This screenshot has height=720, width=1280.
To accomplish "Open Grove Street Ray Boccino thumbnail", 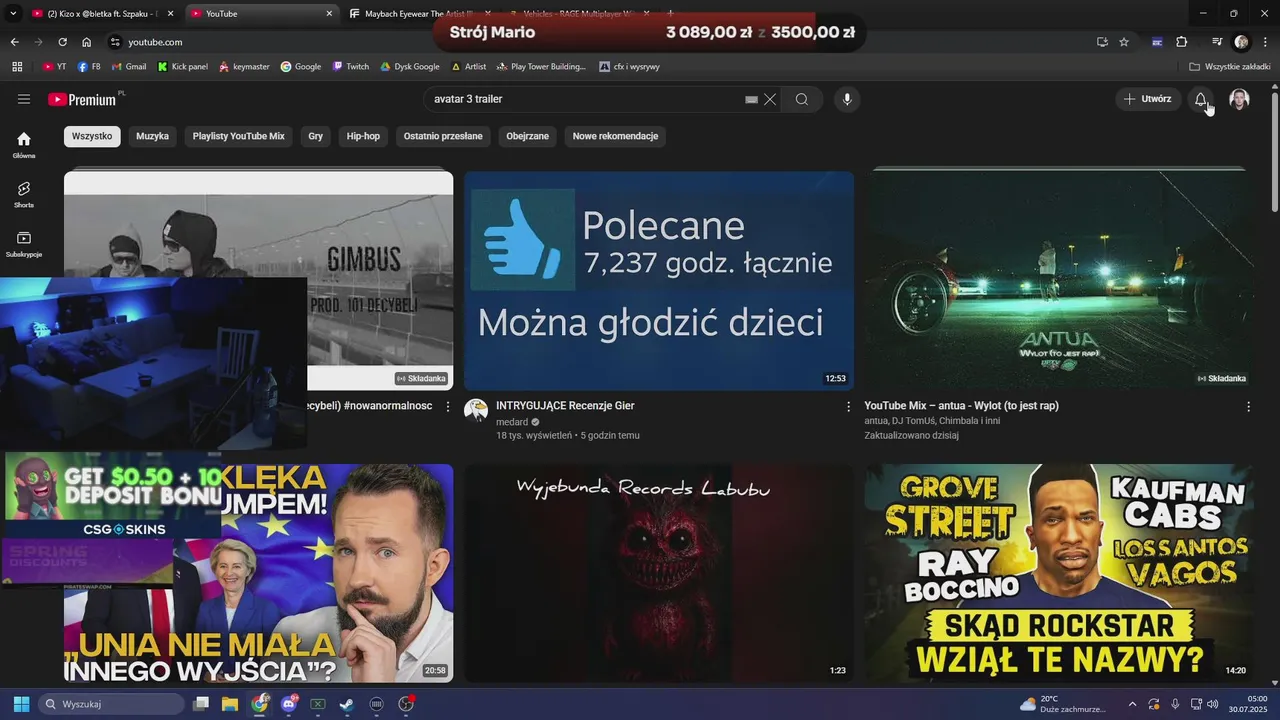I will pyautogui.click(x=1059, y=573).
